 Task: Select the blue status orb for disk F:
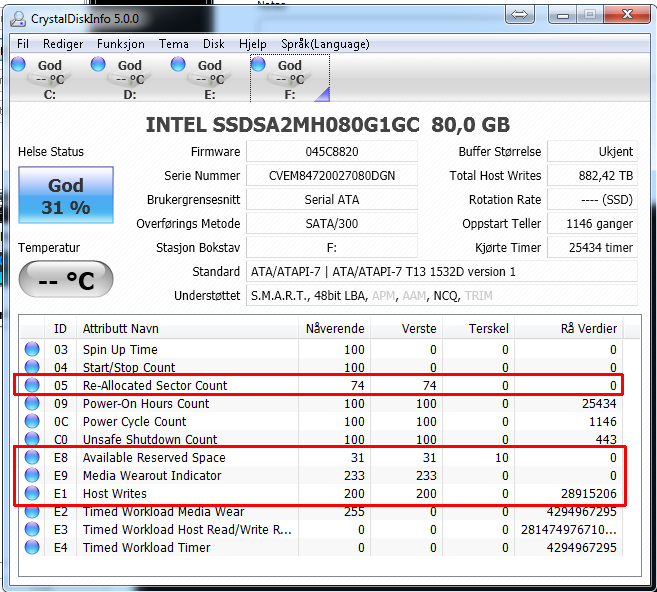point(258,64)
